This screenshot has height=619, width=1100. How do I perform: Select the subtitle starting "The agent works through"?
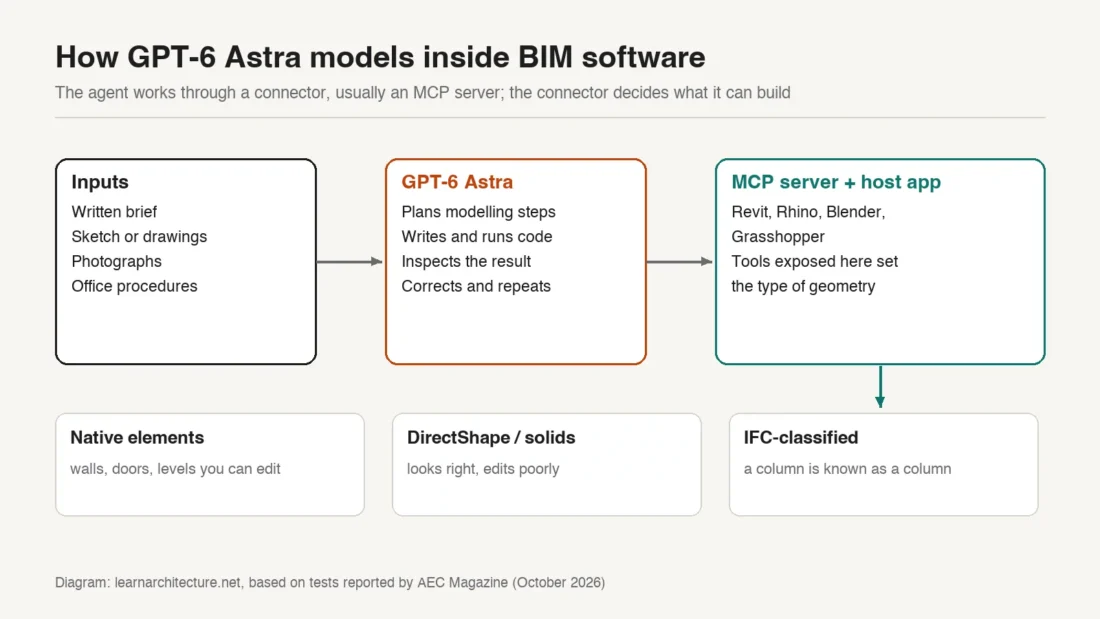click(423, 93)
